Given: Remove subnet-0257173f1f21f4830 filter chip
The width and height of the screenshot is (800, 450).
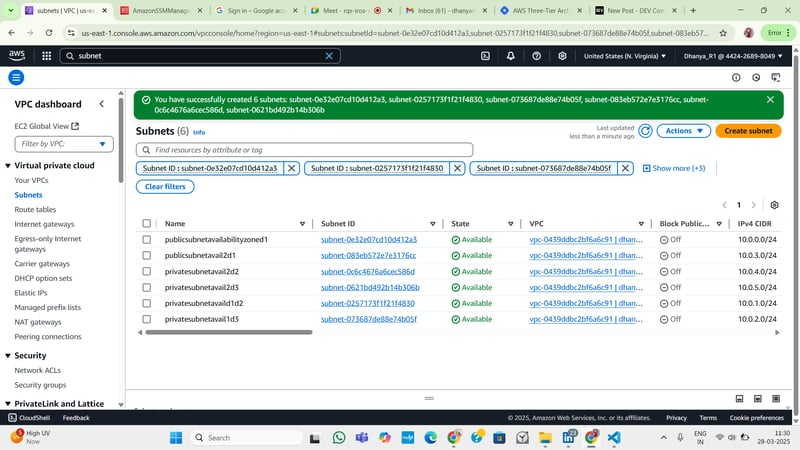Looking at the screenshot, I should click(x=457, y=168).
